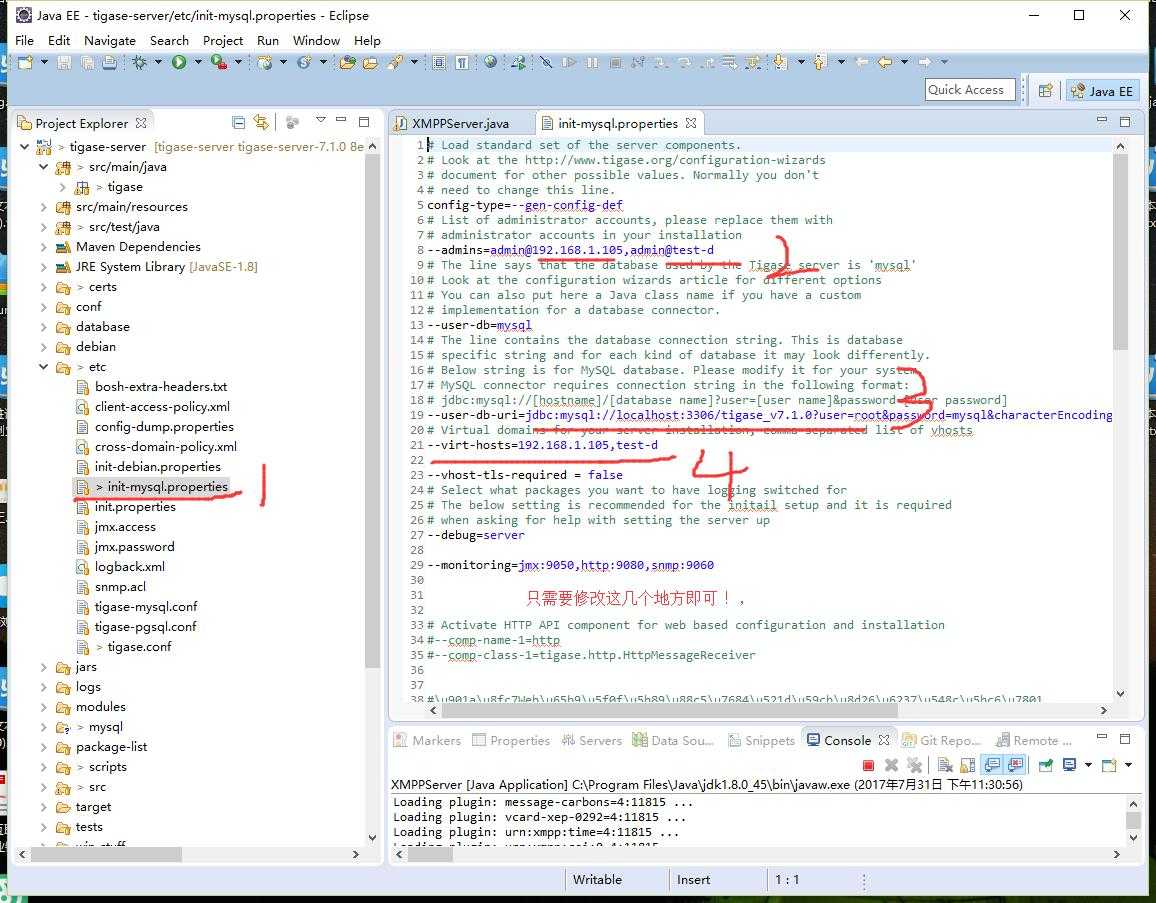Click the Back navigation arrow icon
The width and height of the screenshot is (1156, 903).
[885, 63]
